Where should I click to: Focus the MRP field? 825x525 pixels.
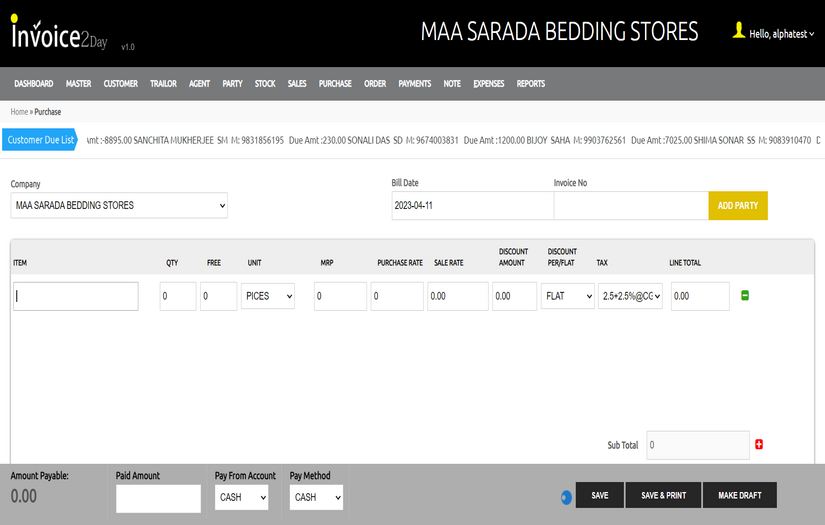pos(340,296)
